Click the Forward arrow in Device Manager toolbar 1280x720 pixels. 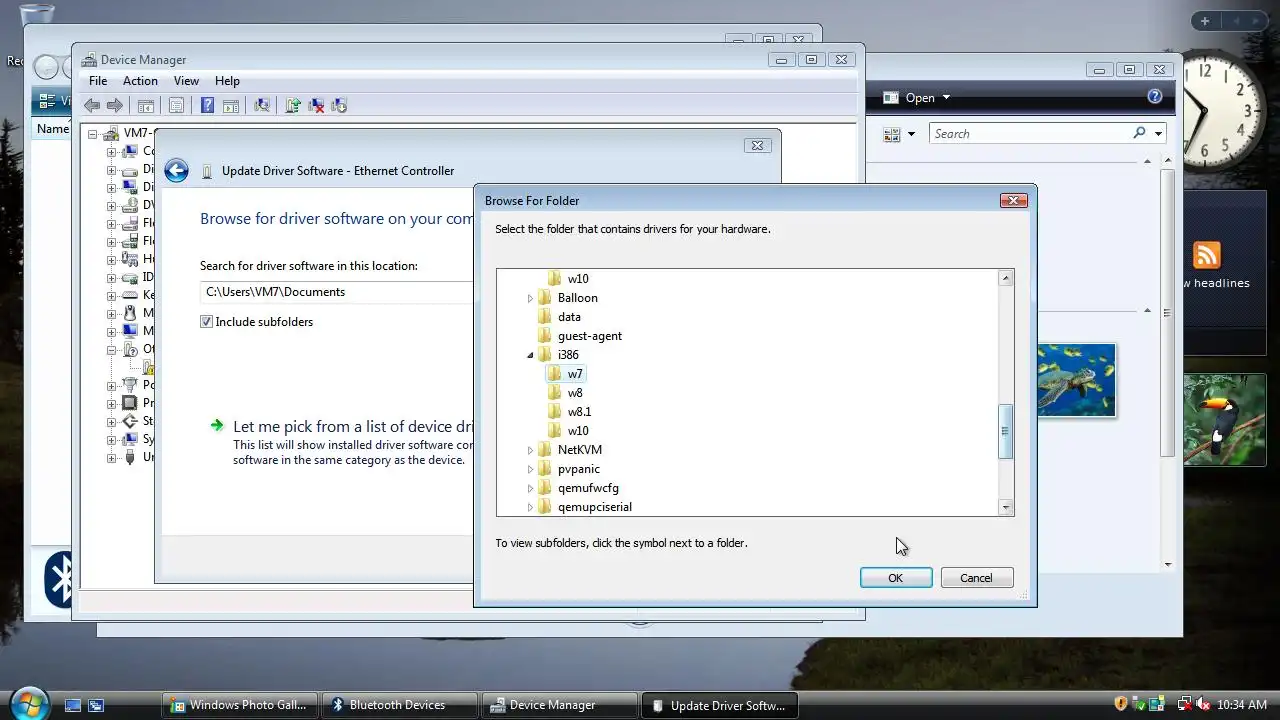[x=115, y=105]
